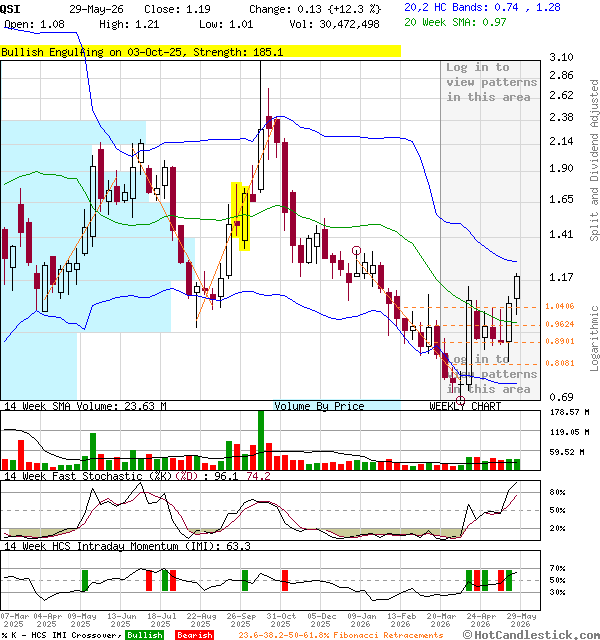Click the latest white candle near 1.17
The height and width of the screenshot is (640, 600).
[517, 287]
